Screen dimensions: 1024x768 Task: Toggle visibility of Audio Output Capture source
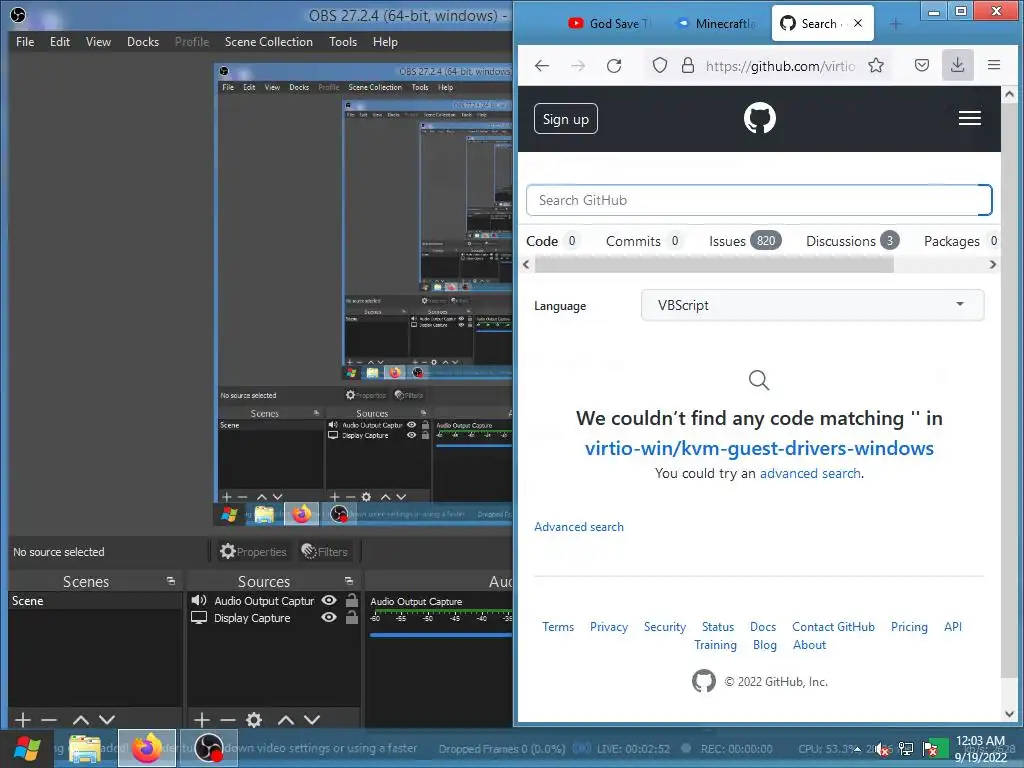click(329, 600)
